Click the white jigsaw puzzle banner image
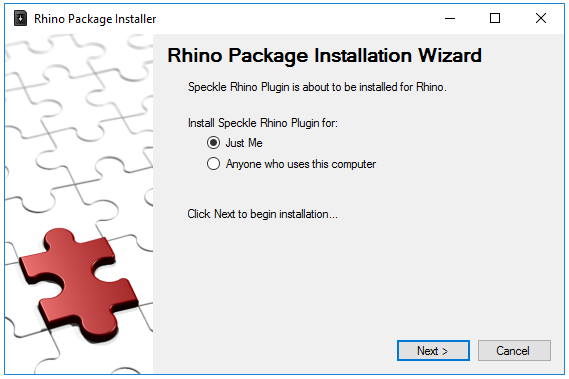569x379 pixels. [x=79, y=204]
